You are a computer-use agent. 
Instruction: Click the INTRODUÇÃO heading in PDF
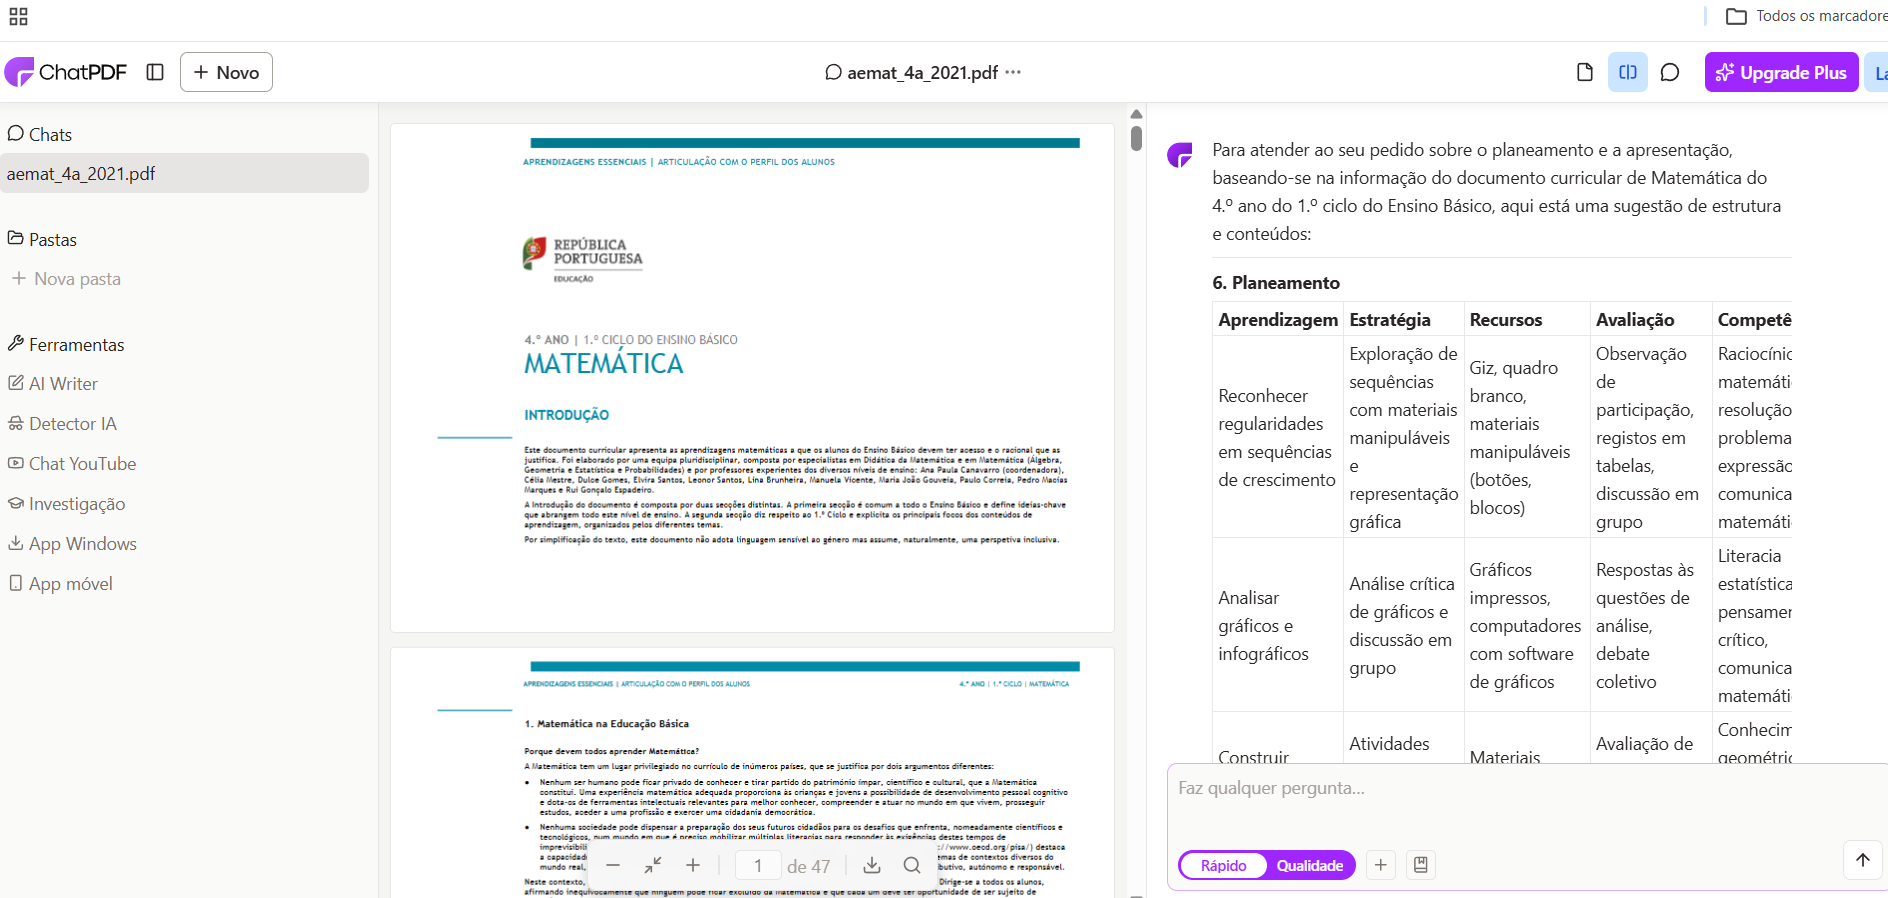pos(566,415)
